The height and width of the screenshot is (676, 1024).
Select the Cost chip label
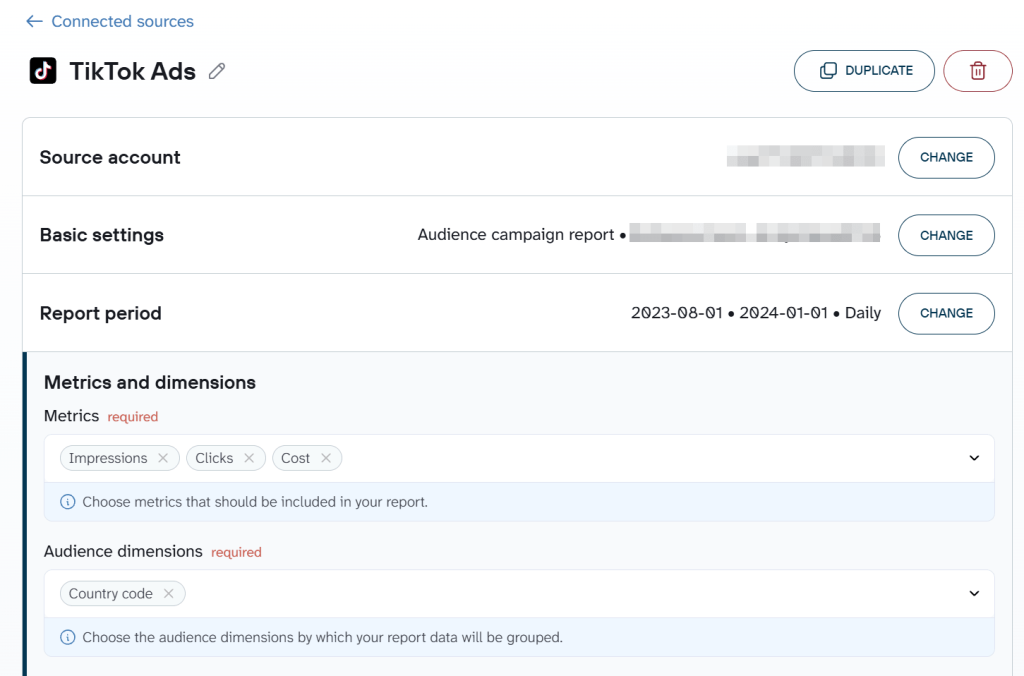pos(295,458)
